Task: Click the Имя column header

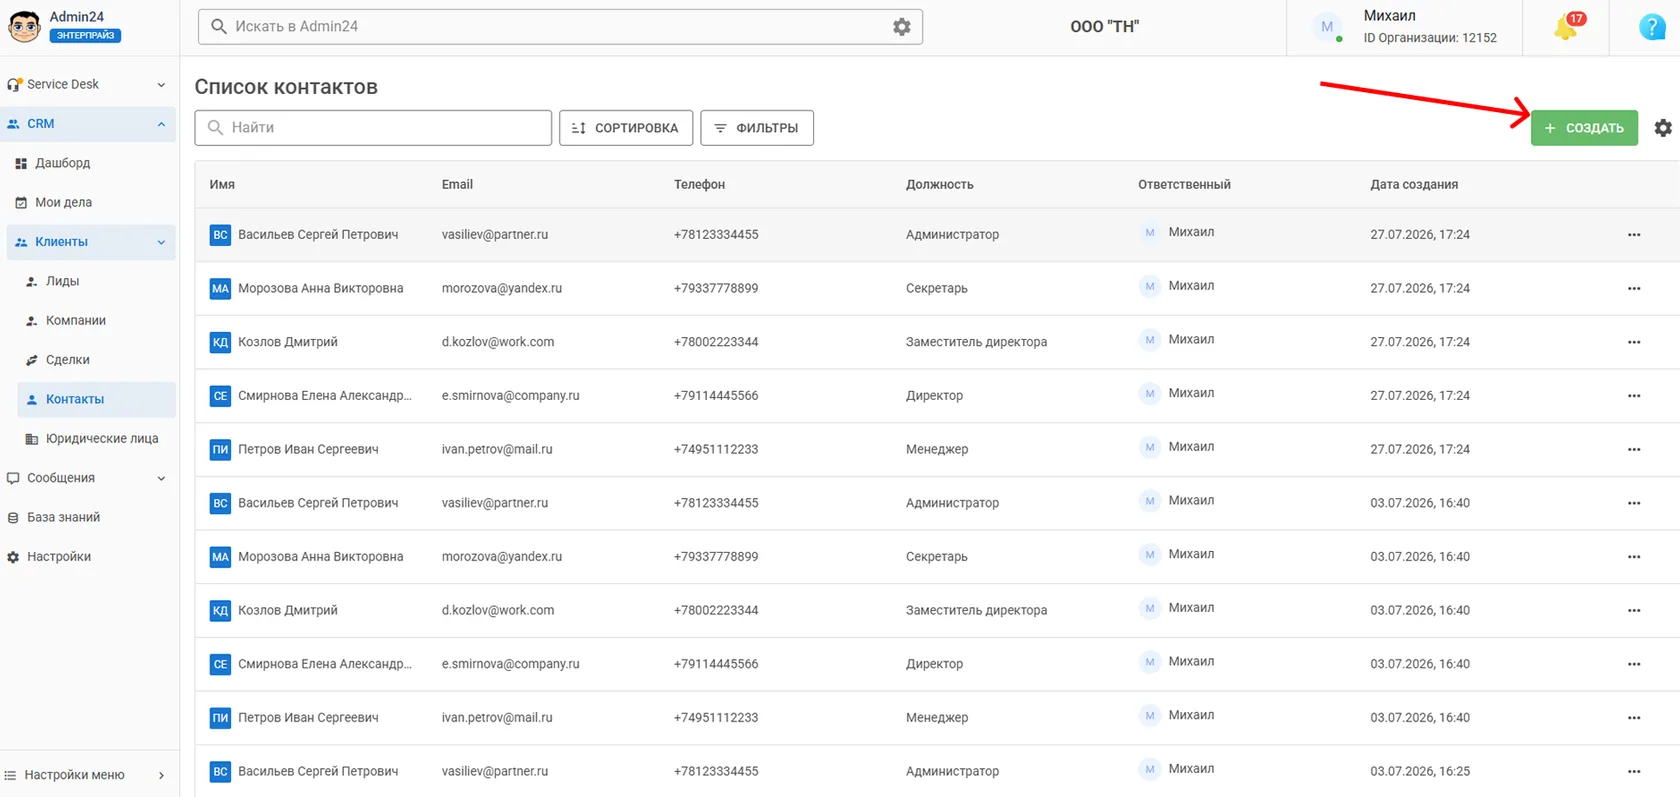Action: coord(222,185)
